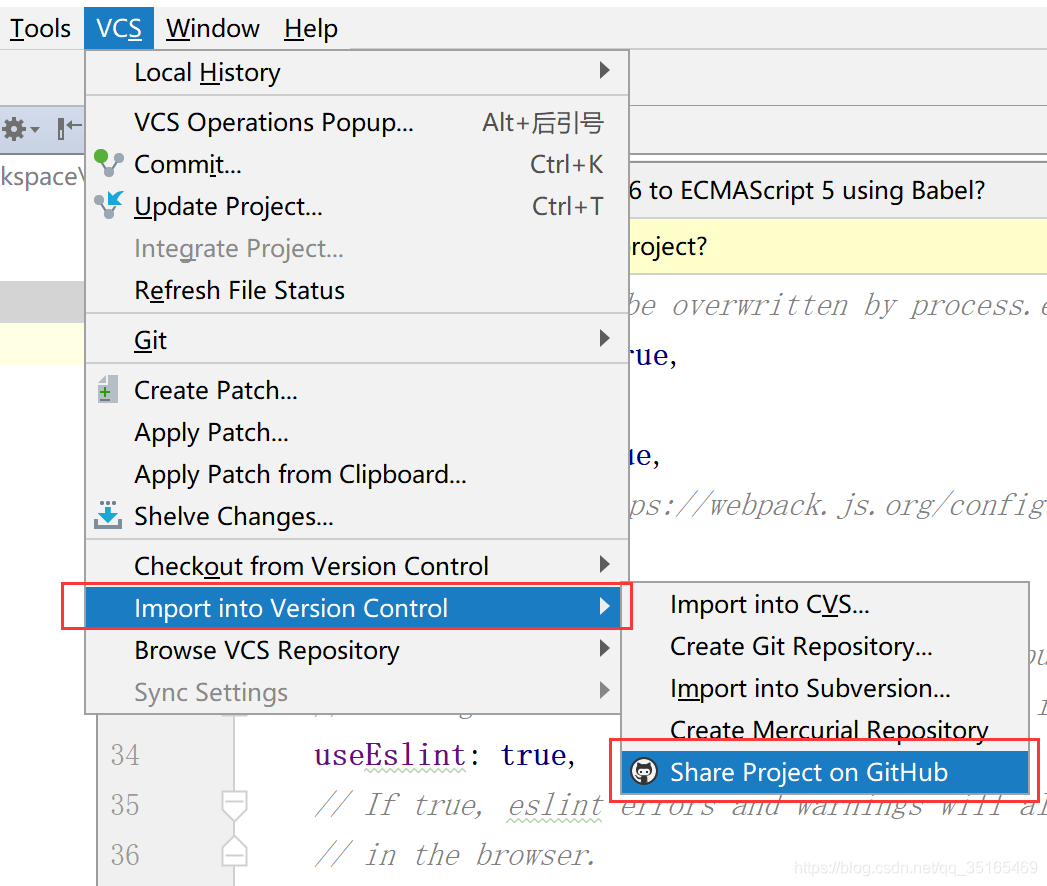1047x886 pixels.
Task: Click the hide panel icon beside gear
Action: [69, 127]
